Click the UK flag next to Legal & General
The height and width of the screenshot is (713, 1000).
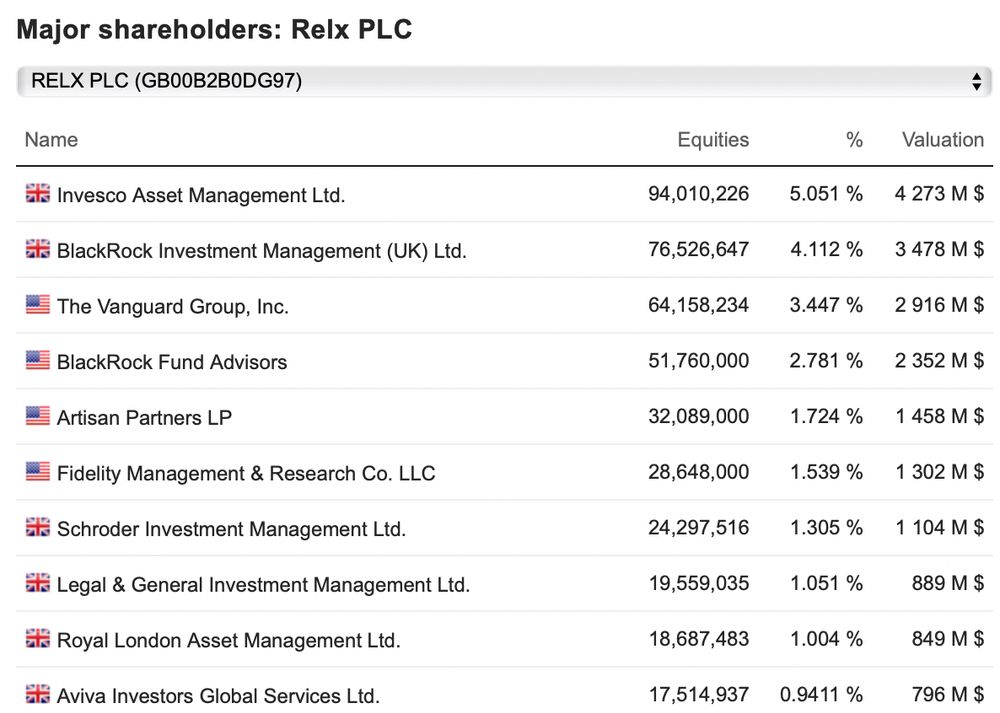coord(38,583)
